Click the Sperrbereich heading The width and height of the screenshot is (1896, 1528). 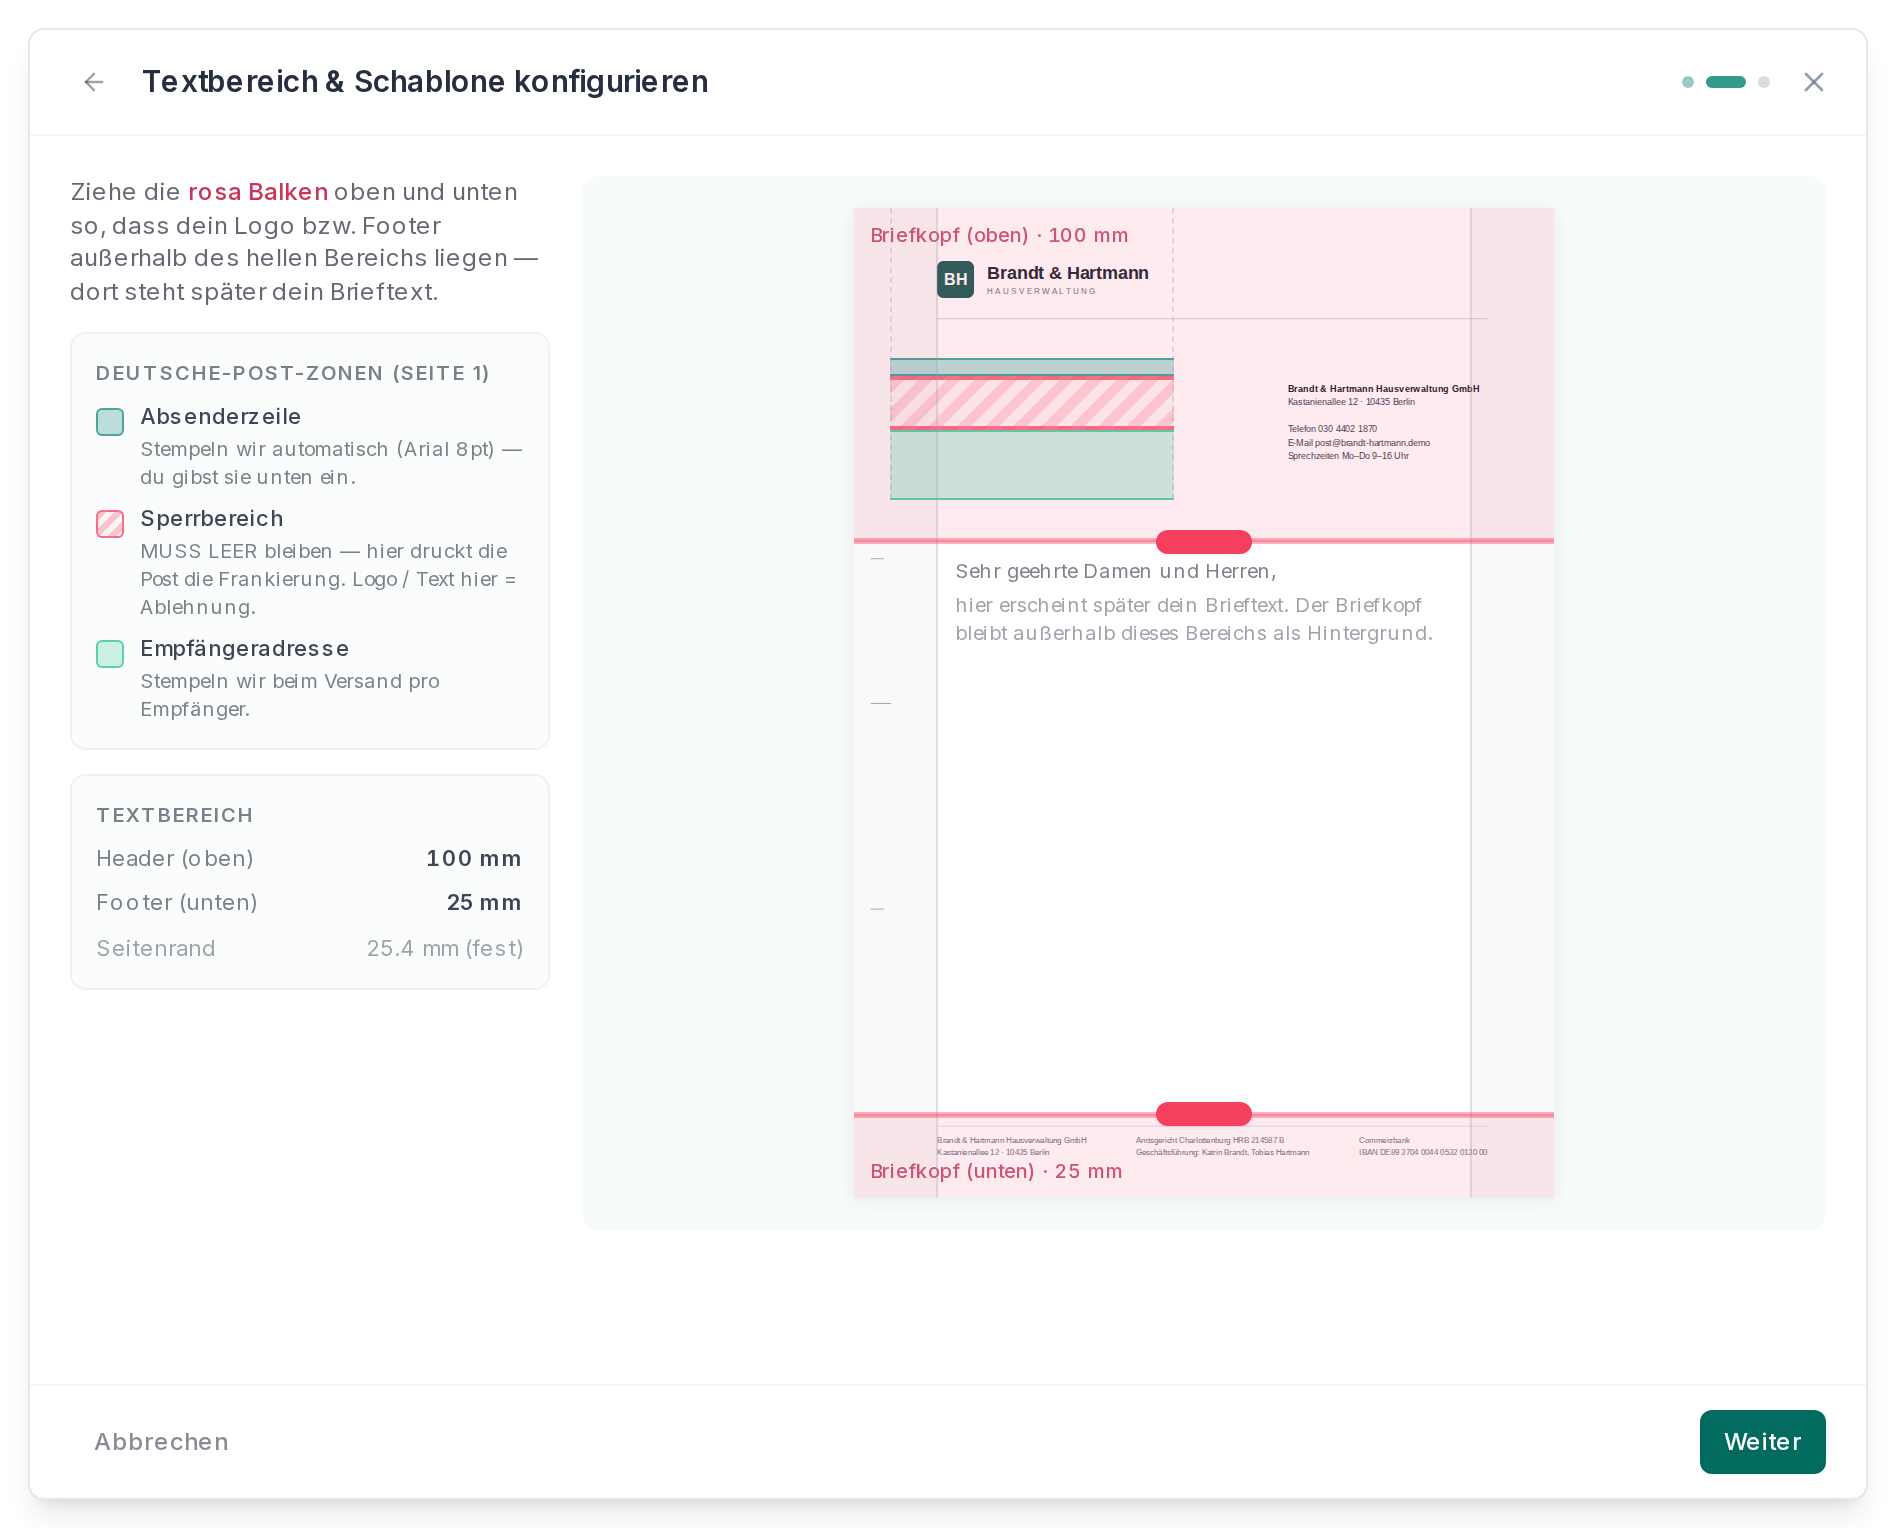pos(212,518)
